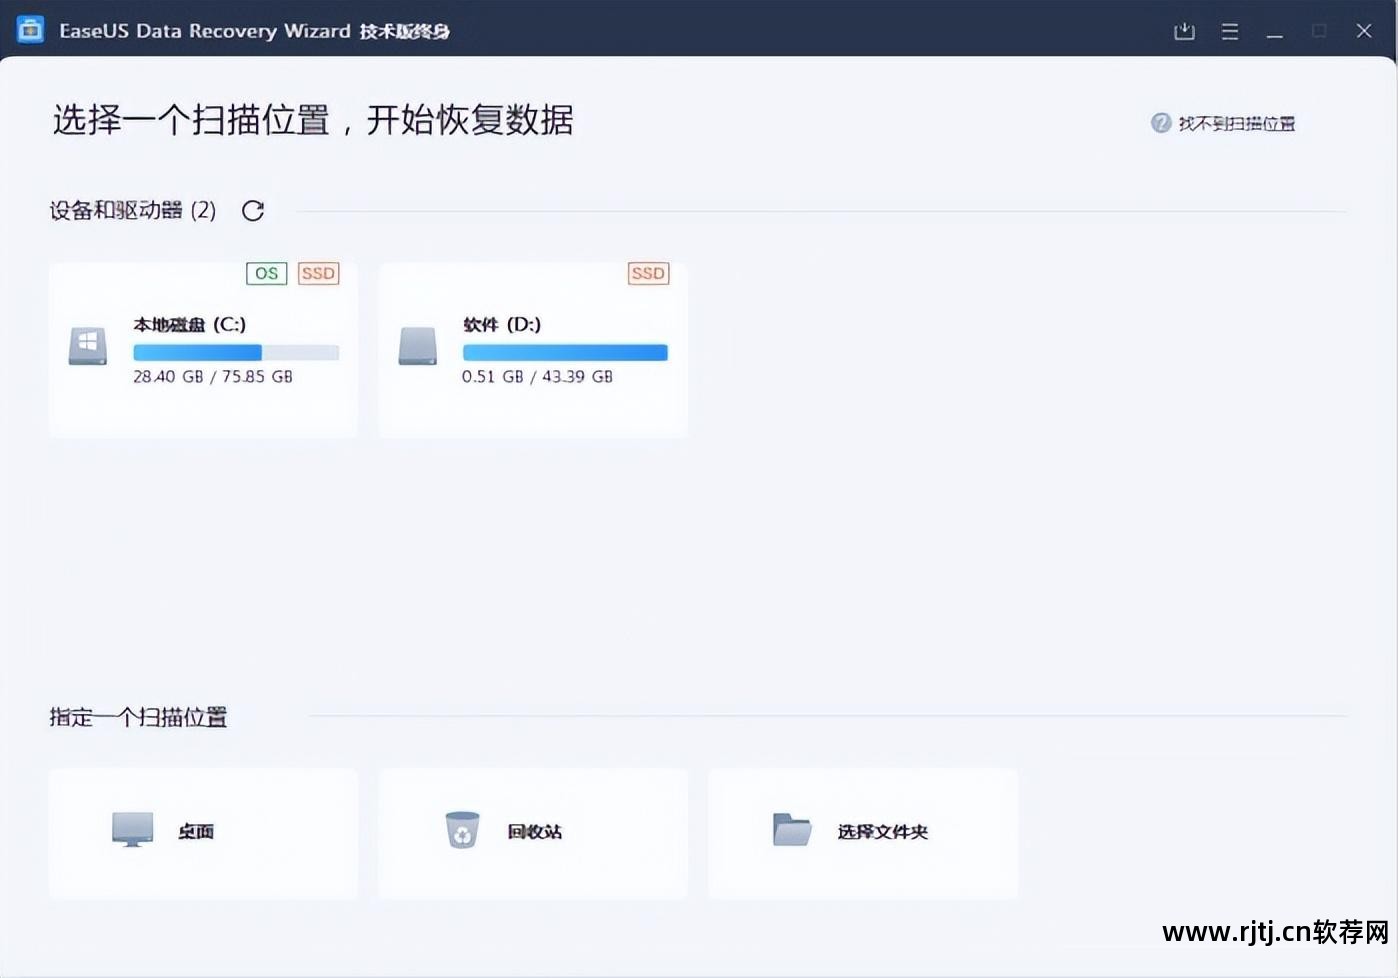Click the C: drive usage bar
This screenshot has width=1398, height=978.
coord(236,352)
